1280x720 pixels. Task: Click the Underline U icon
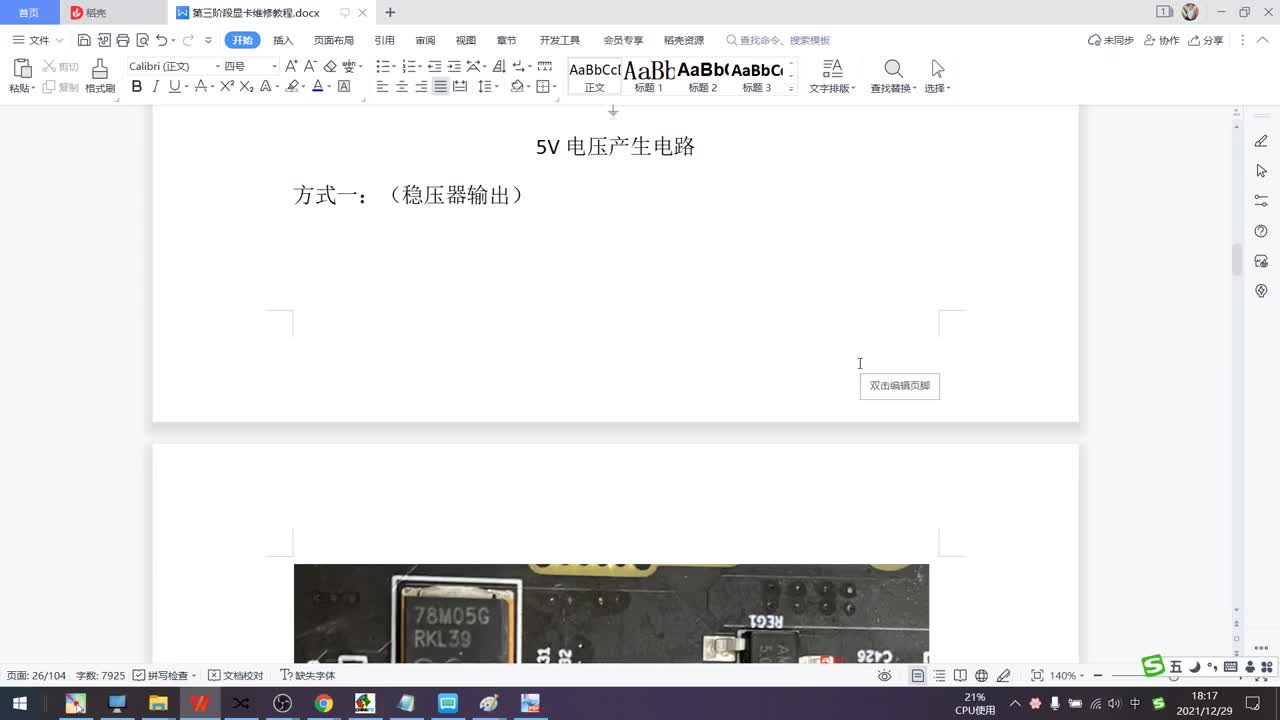pyautogui.click(x=174, y=87)
